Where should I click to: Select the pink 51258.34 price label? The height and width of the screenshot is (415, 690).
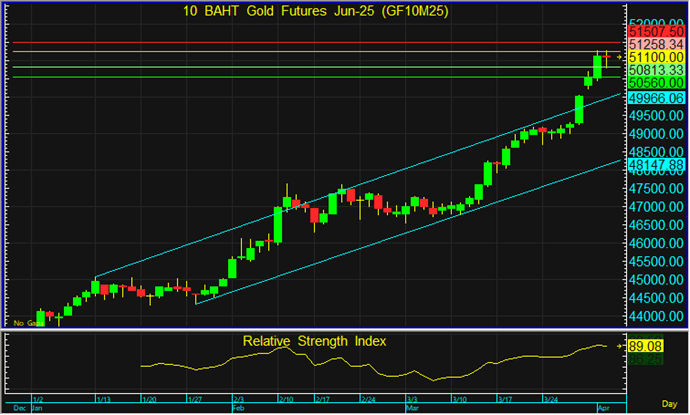656,46
